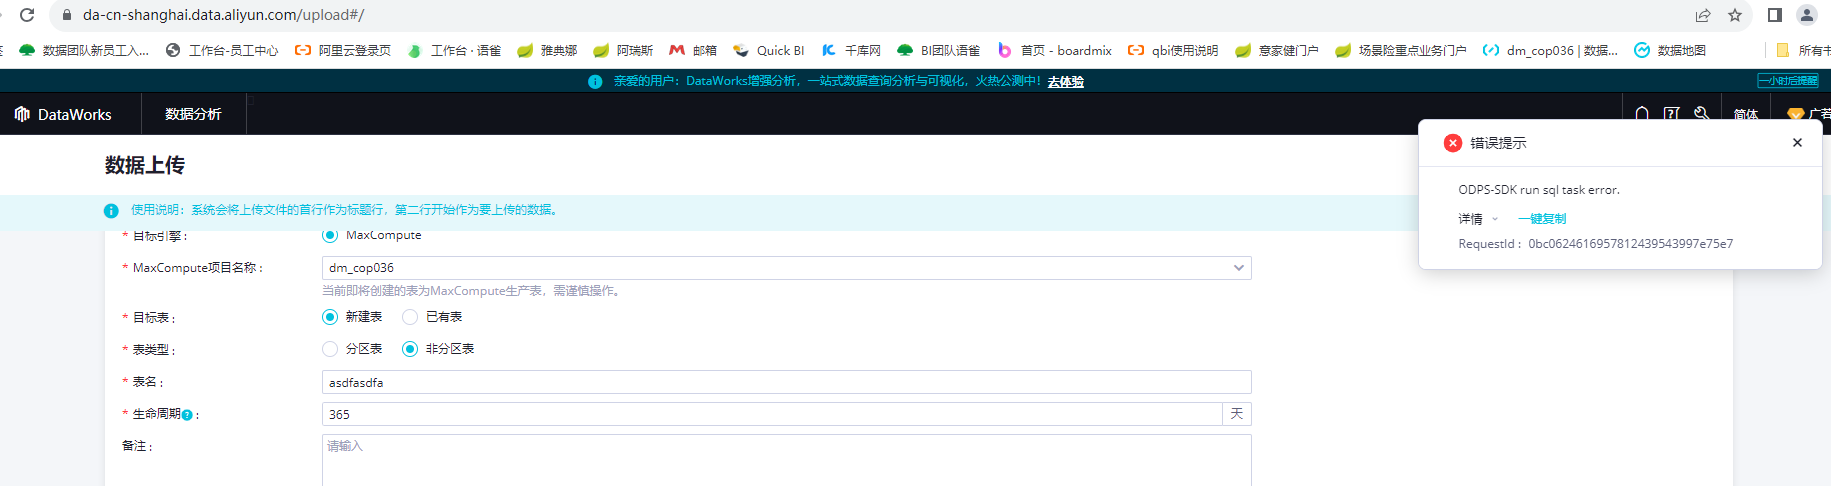Open the 千库网 bookmark
The height and width of the screenshot is (486, 1831).
(x=851, y=50)
